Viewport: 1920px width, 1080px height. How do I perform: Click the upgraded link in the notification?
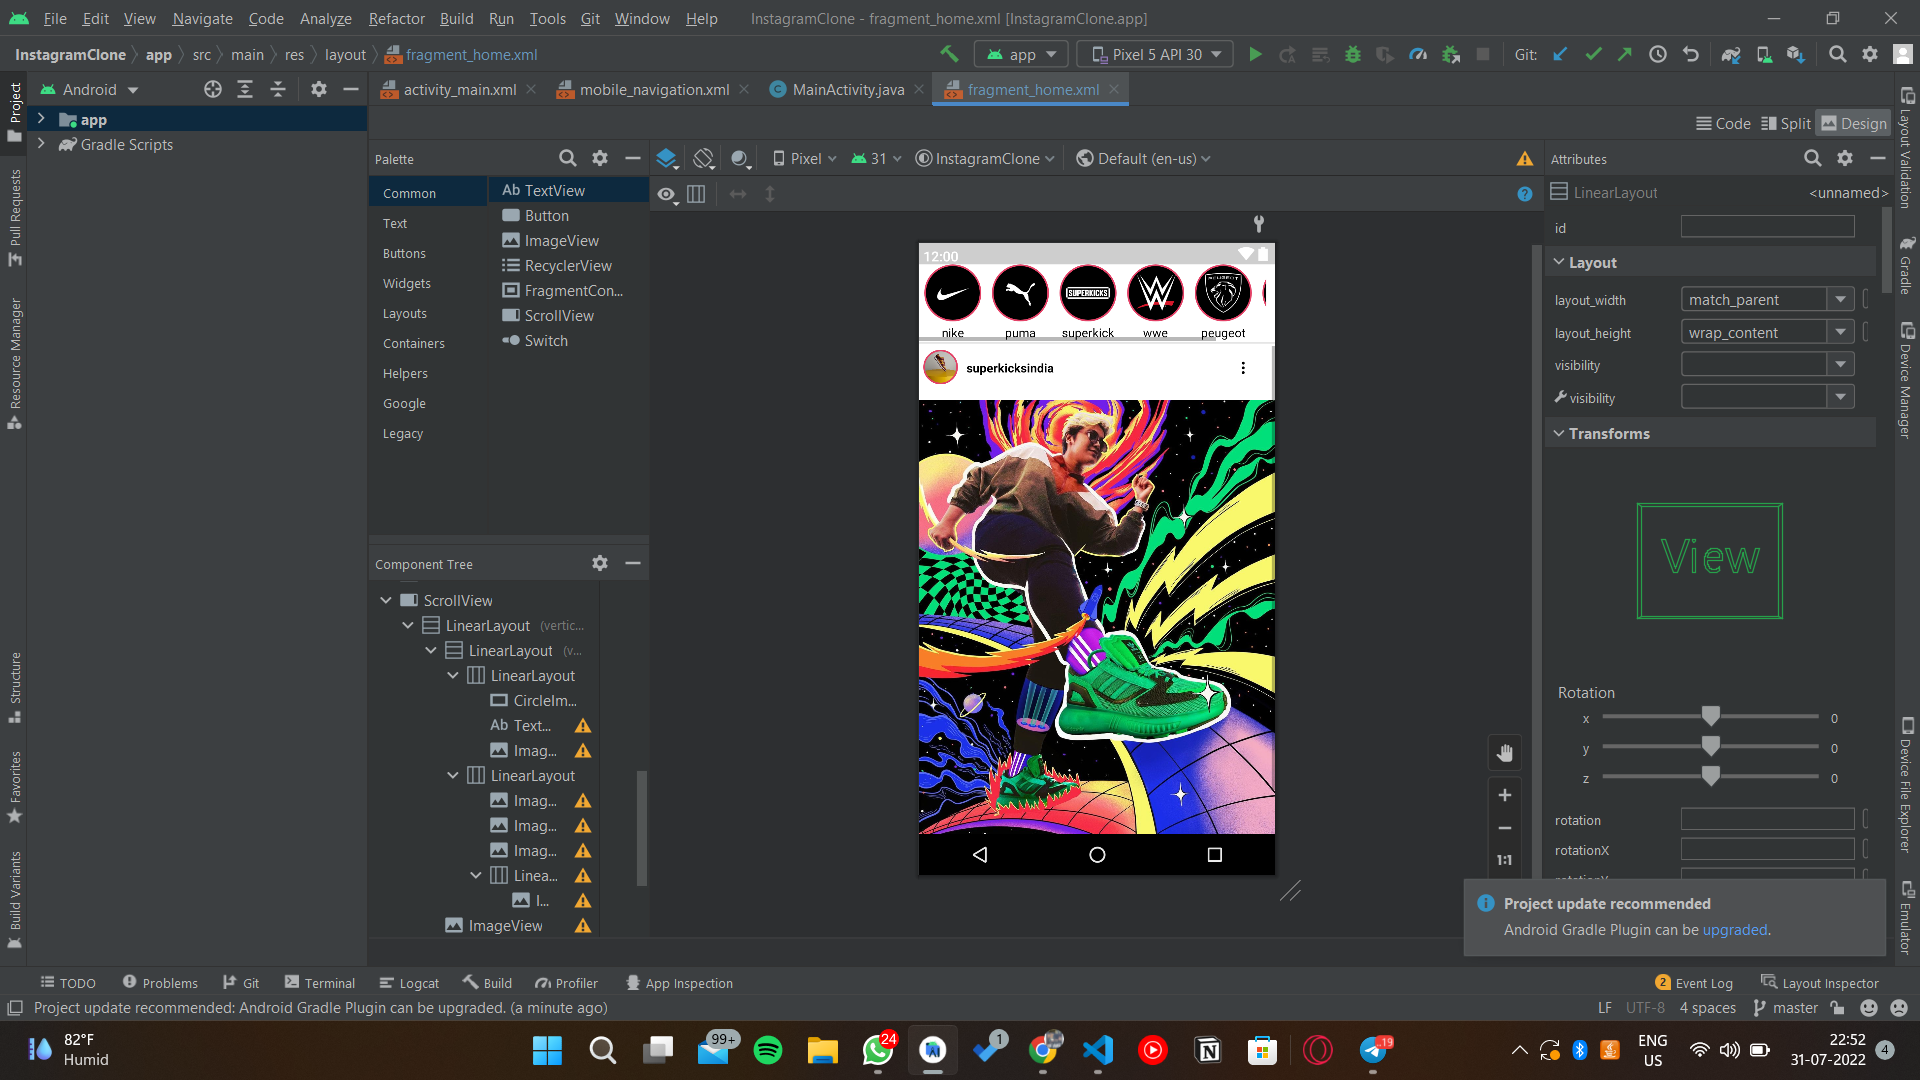click(1735, 930)
